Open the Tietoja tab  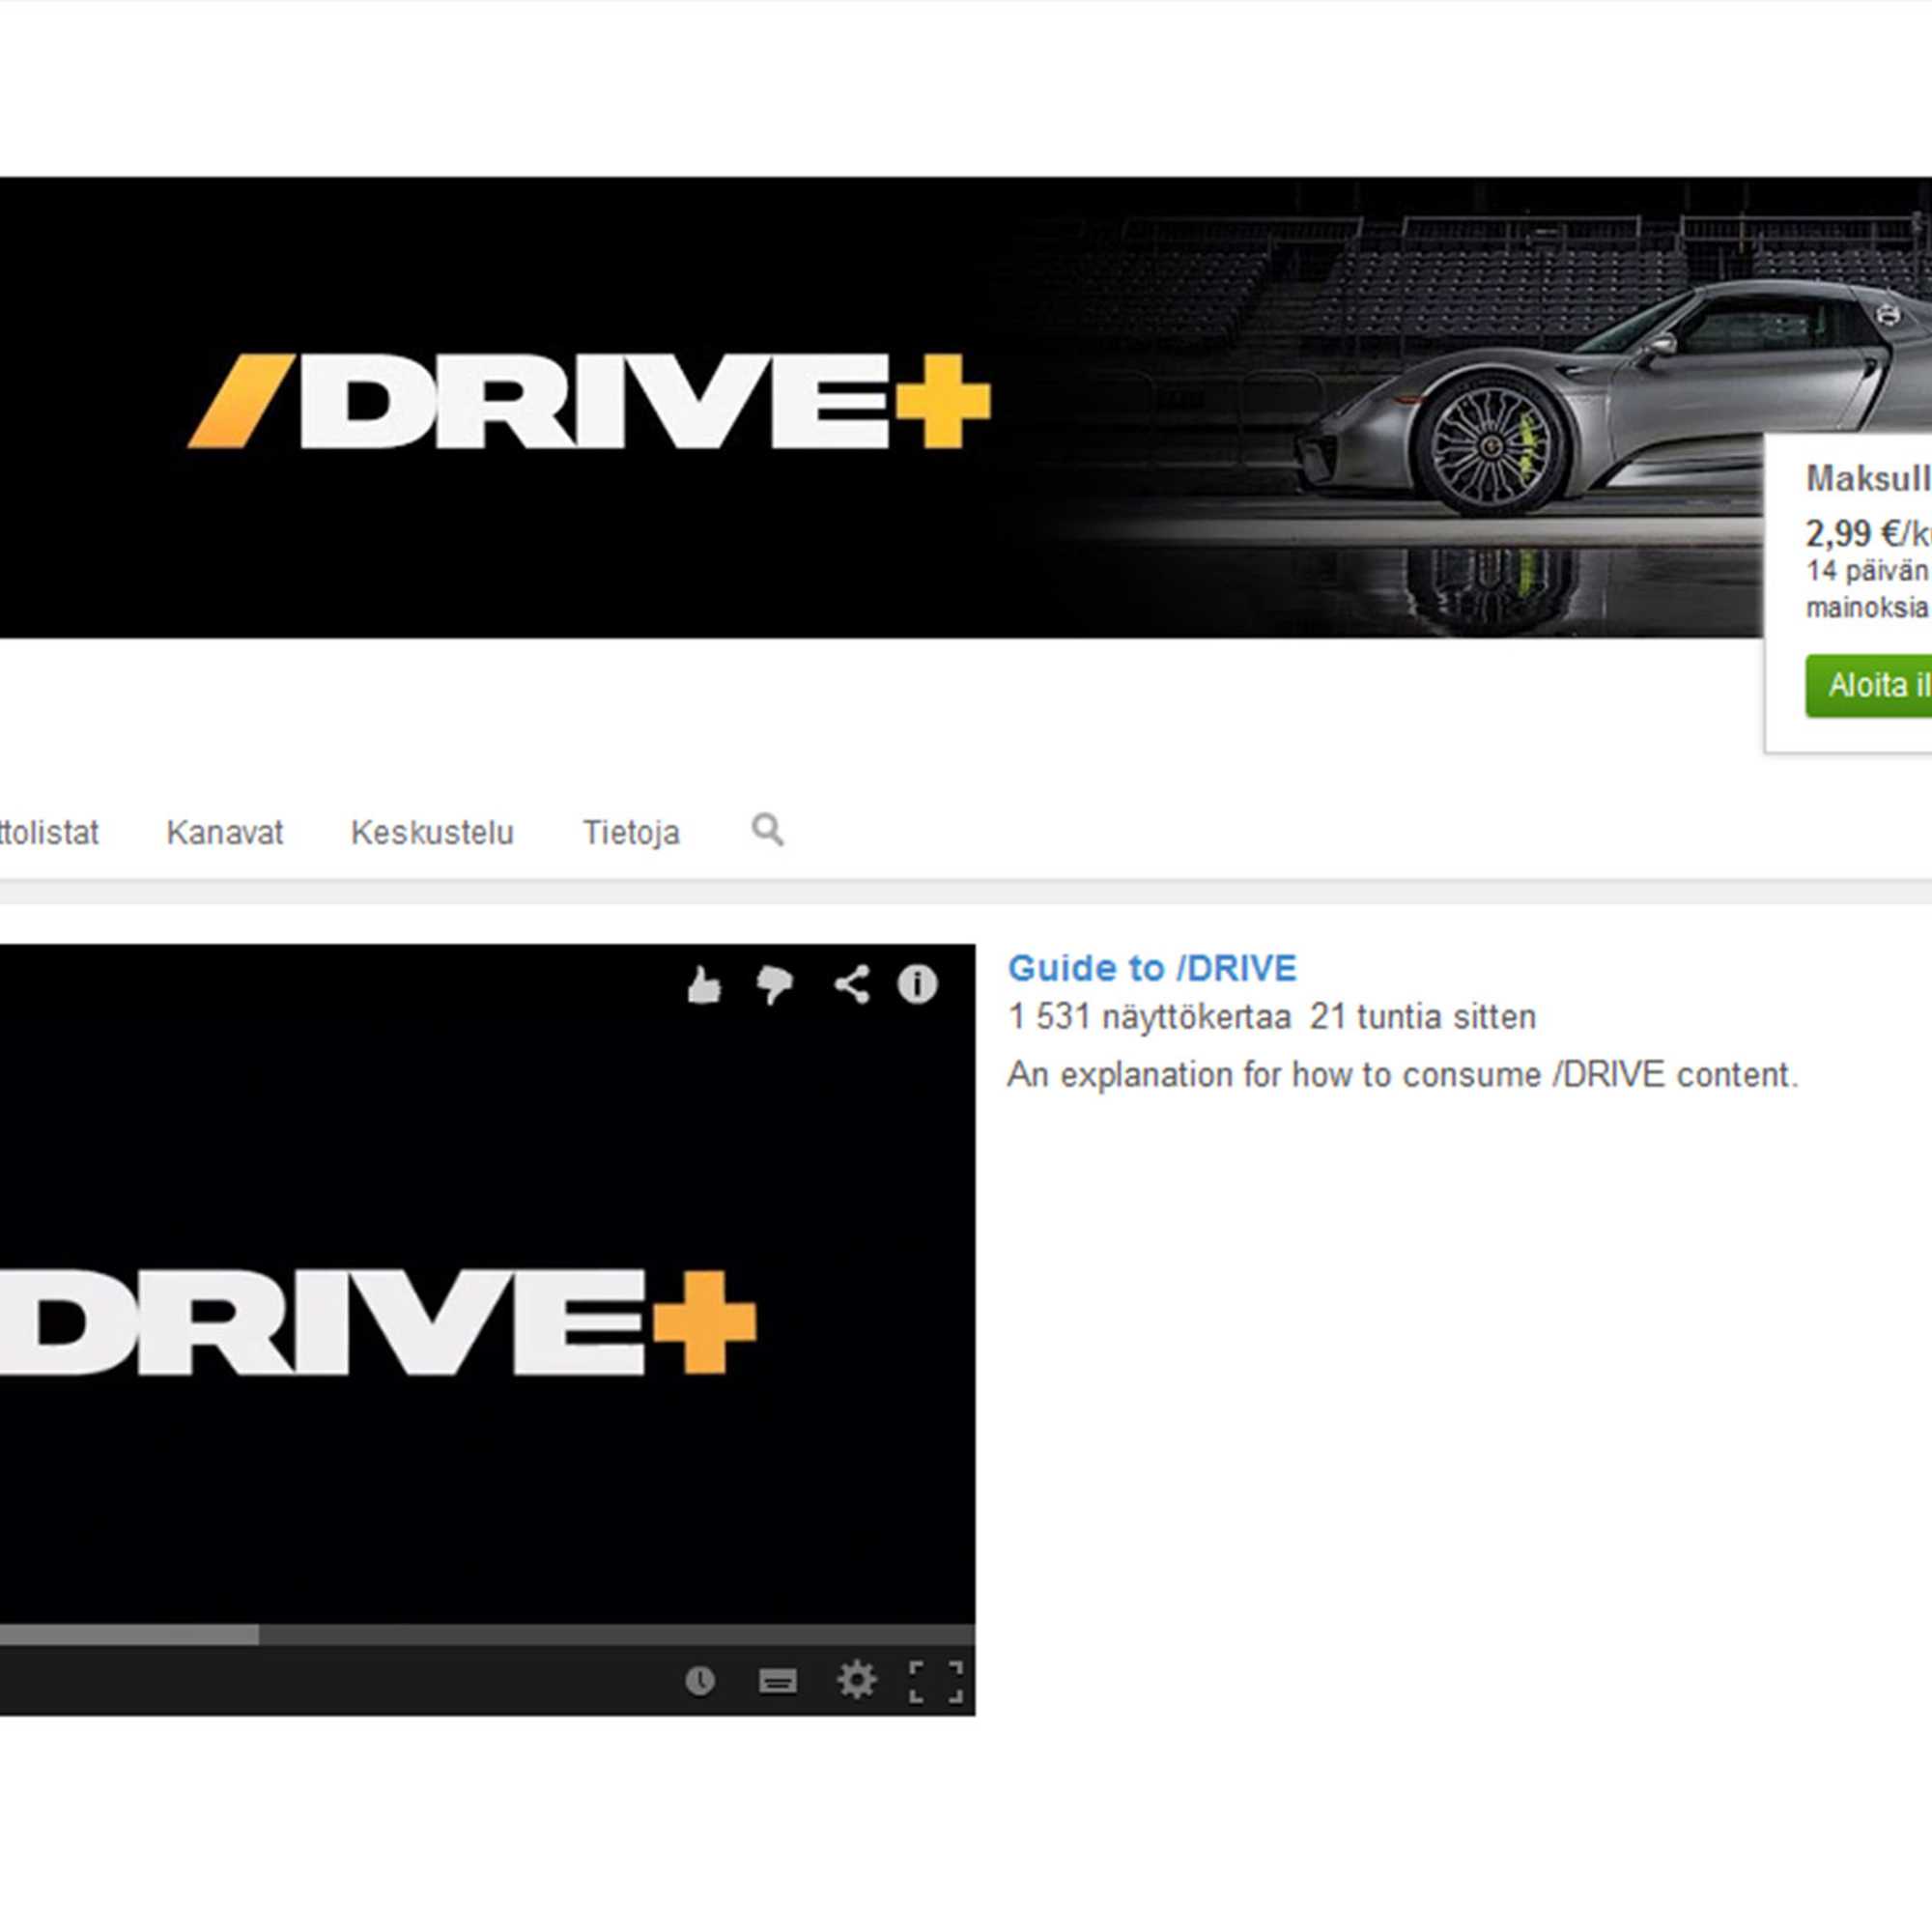[x=631, y=832]
